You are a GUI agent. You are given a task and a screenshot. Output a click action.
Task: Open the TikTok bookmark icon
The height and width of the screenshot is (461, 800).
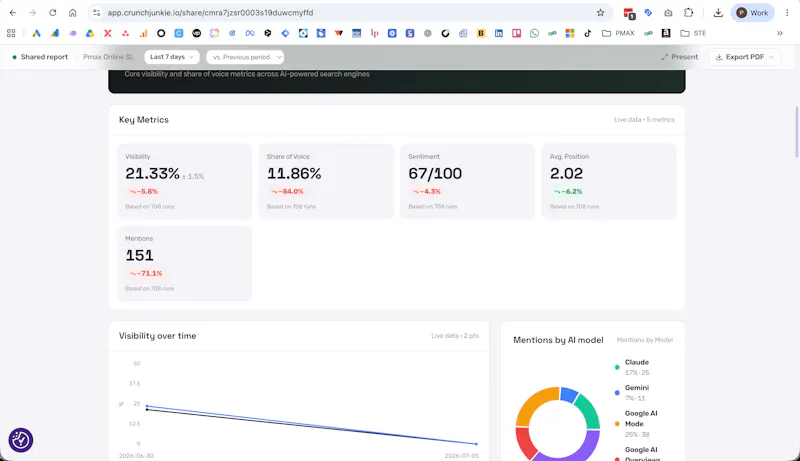point(588,33)
